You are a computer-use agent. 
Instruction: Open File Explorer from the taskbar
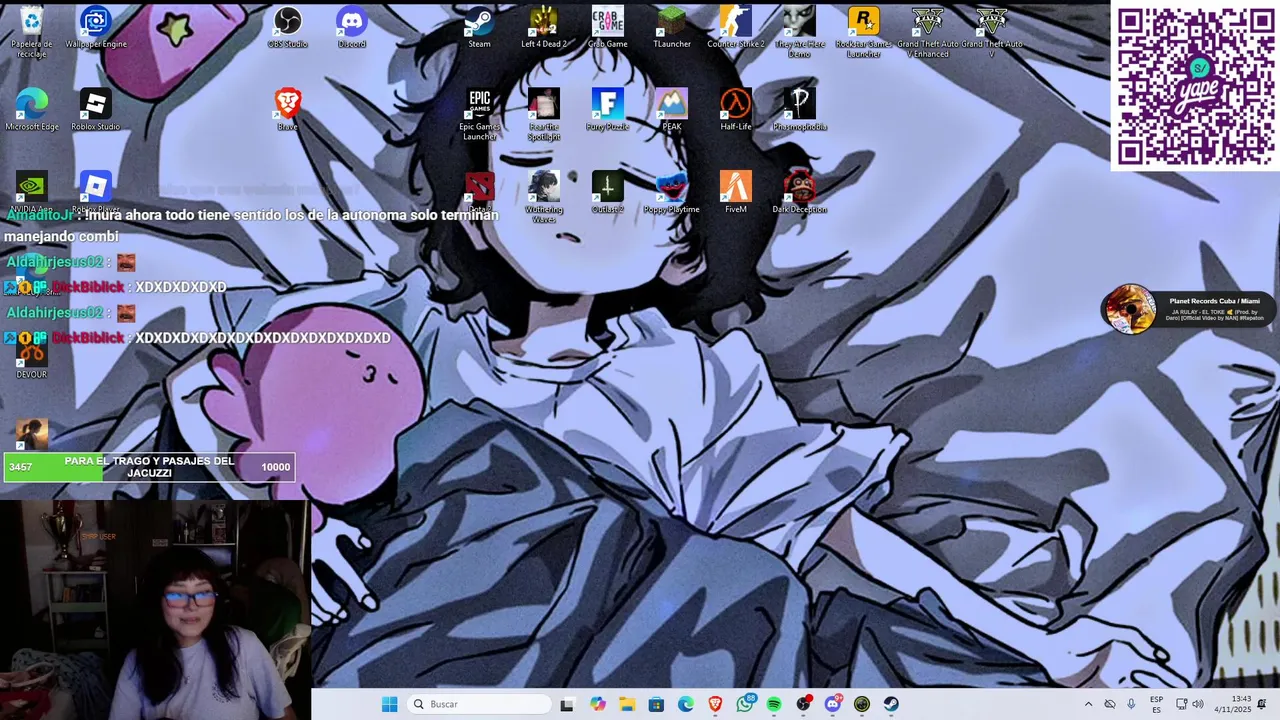click(x=627, y=704)
